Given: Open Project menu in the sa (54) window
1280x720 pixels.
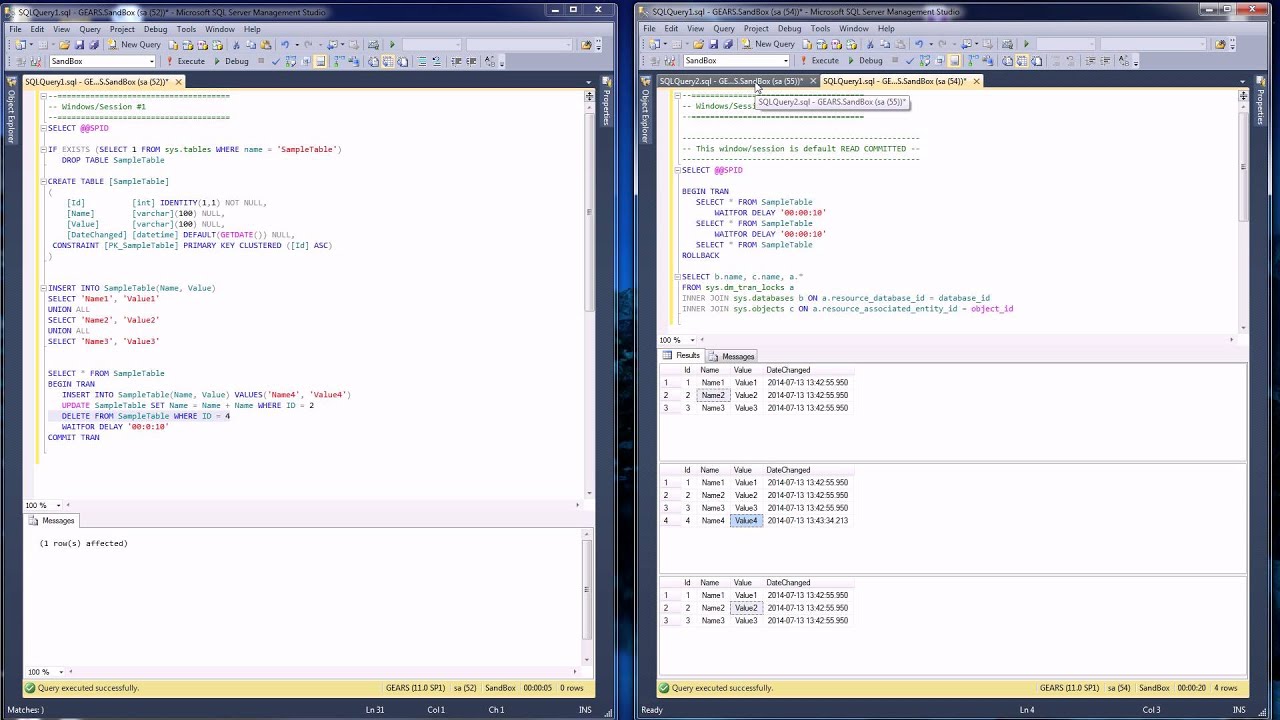Looking at the screenshot, I should pos(756,29).
